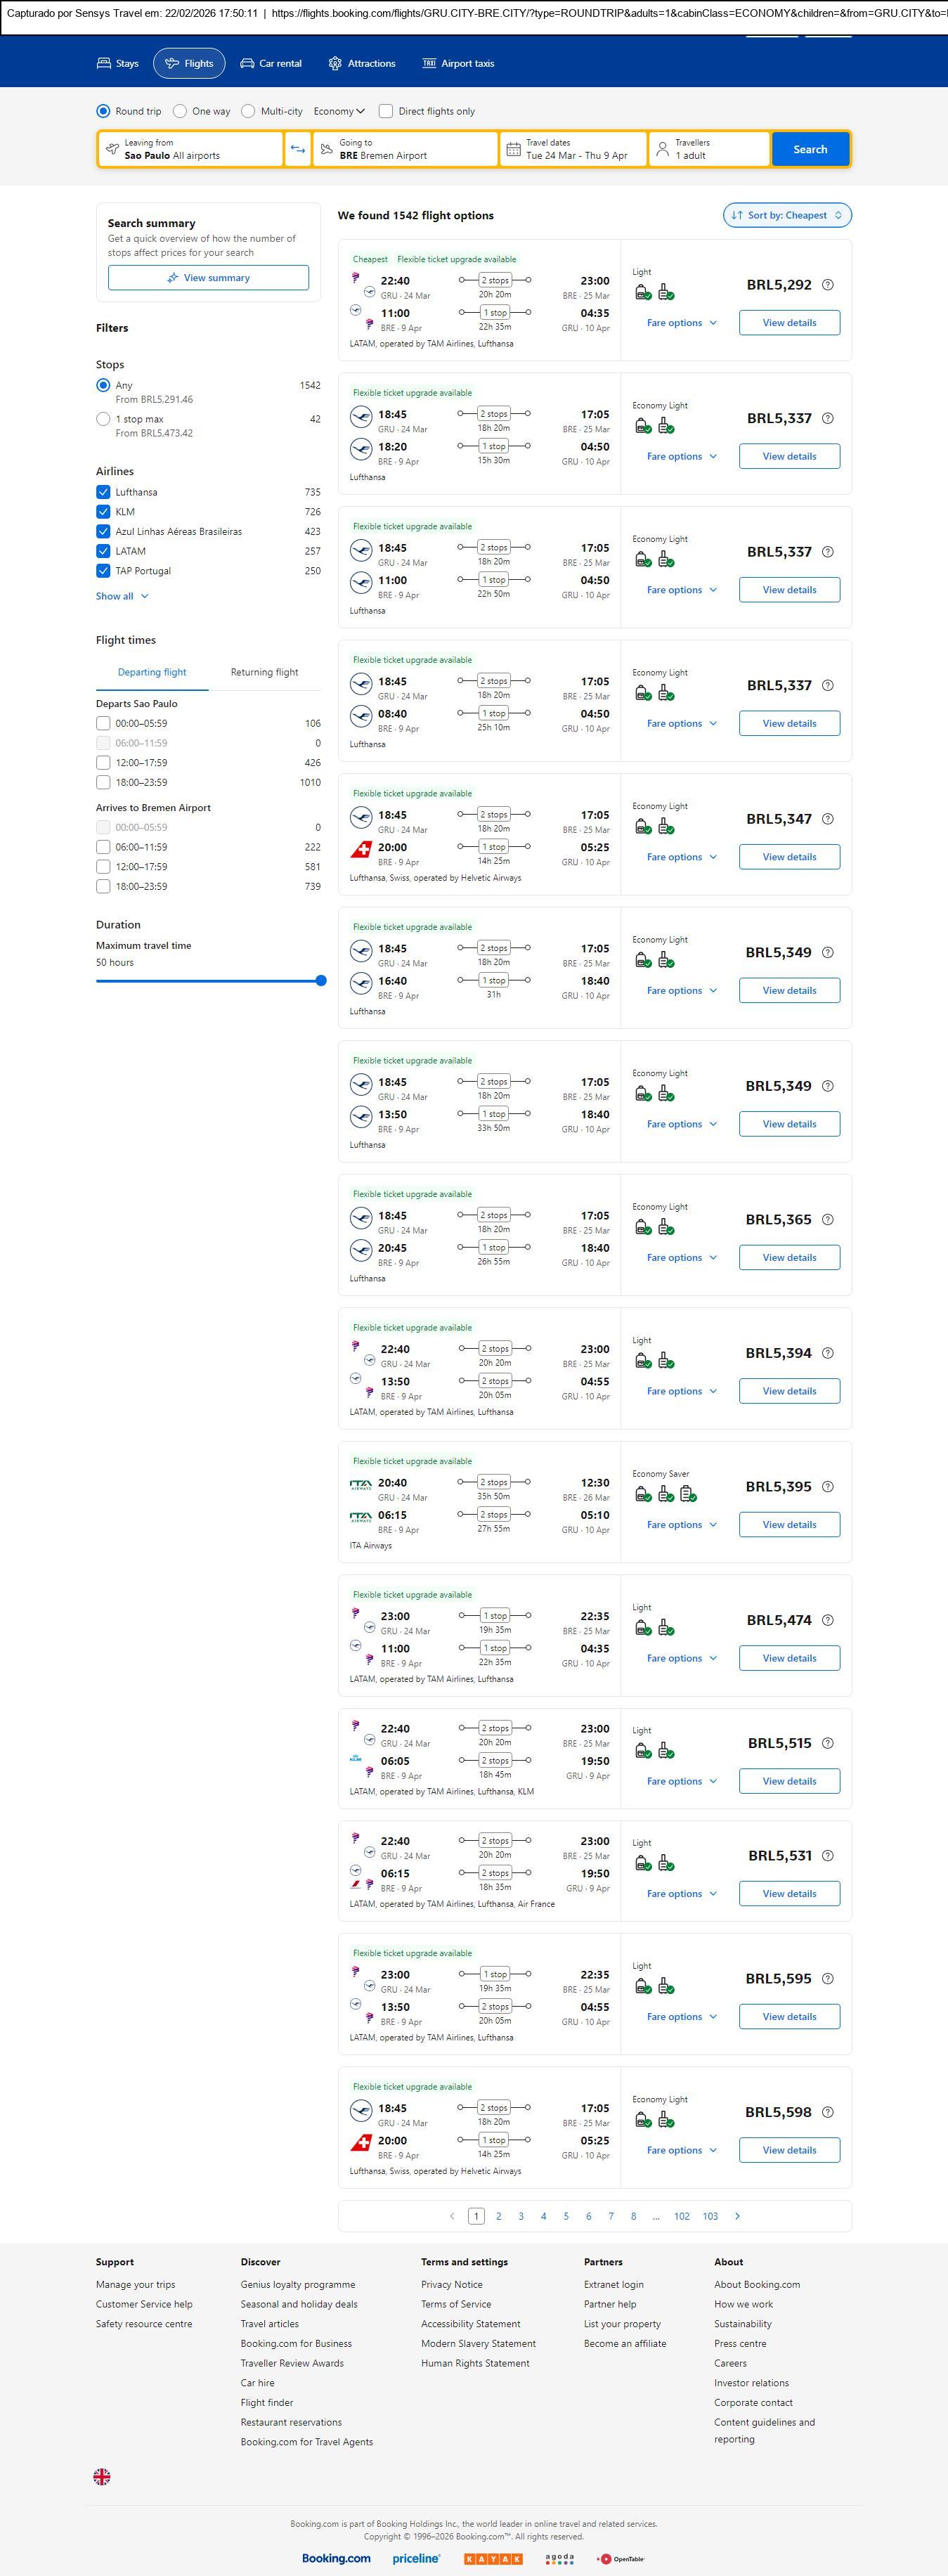Click the next page arrow in pagination

pyautogui.click(x=738, y=2216)
